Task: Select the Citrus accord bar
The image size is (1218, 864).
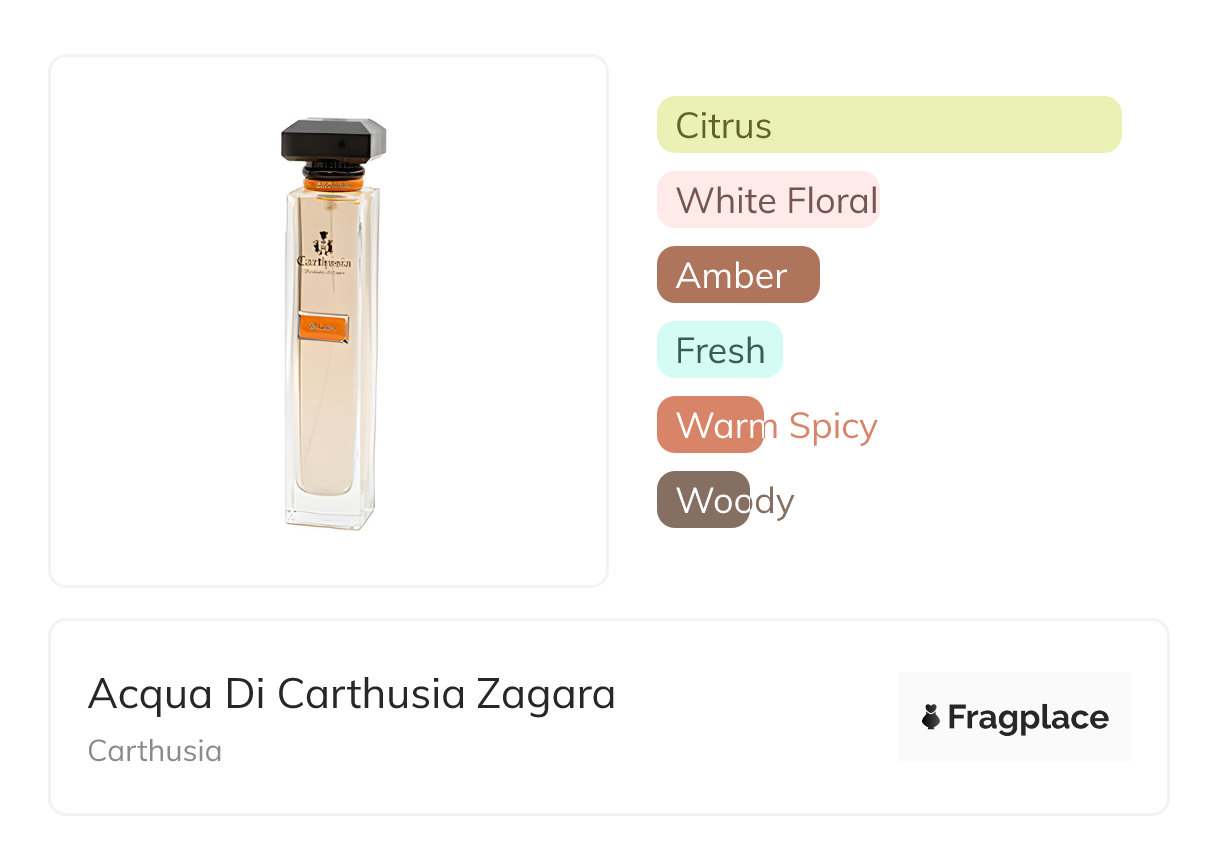Action: click(889, 125)
